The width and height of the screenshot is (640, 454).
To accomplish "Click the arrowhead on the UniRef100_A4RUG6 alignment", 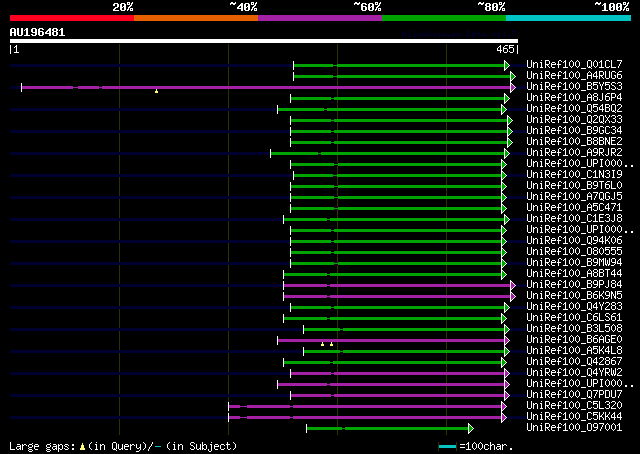I will [512, 76].
